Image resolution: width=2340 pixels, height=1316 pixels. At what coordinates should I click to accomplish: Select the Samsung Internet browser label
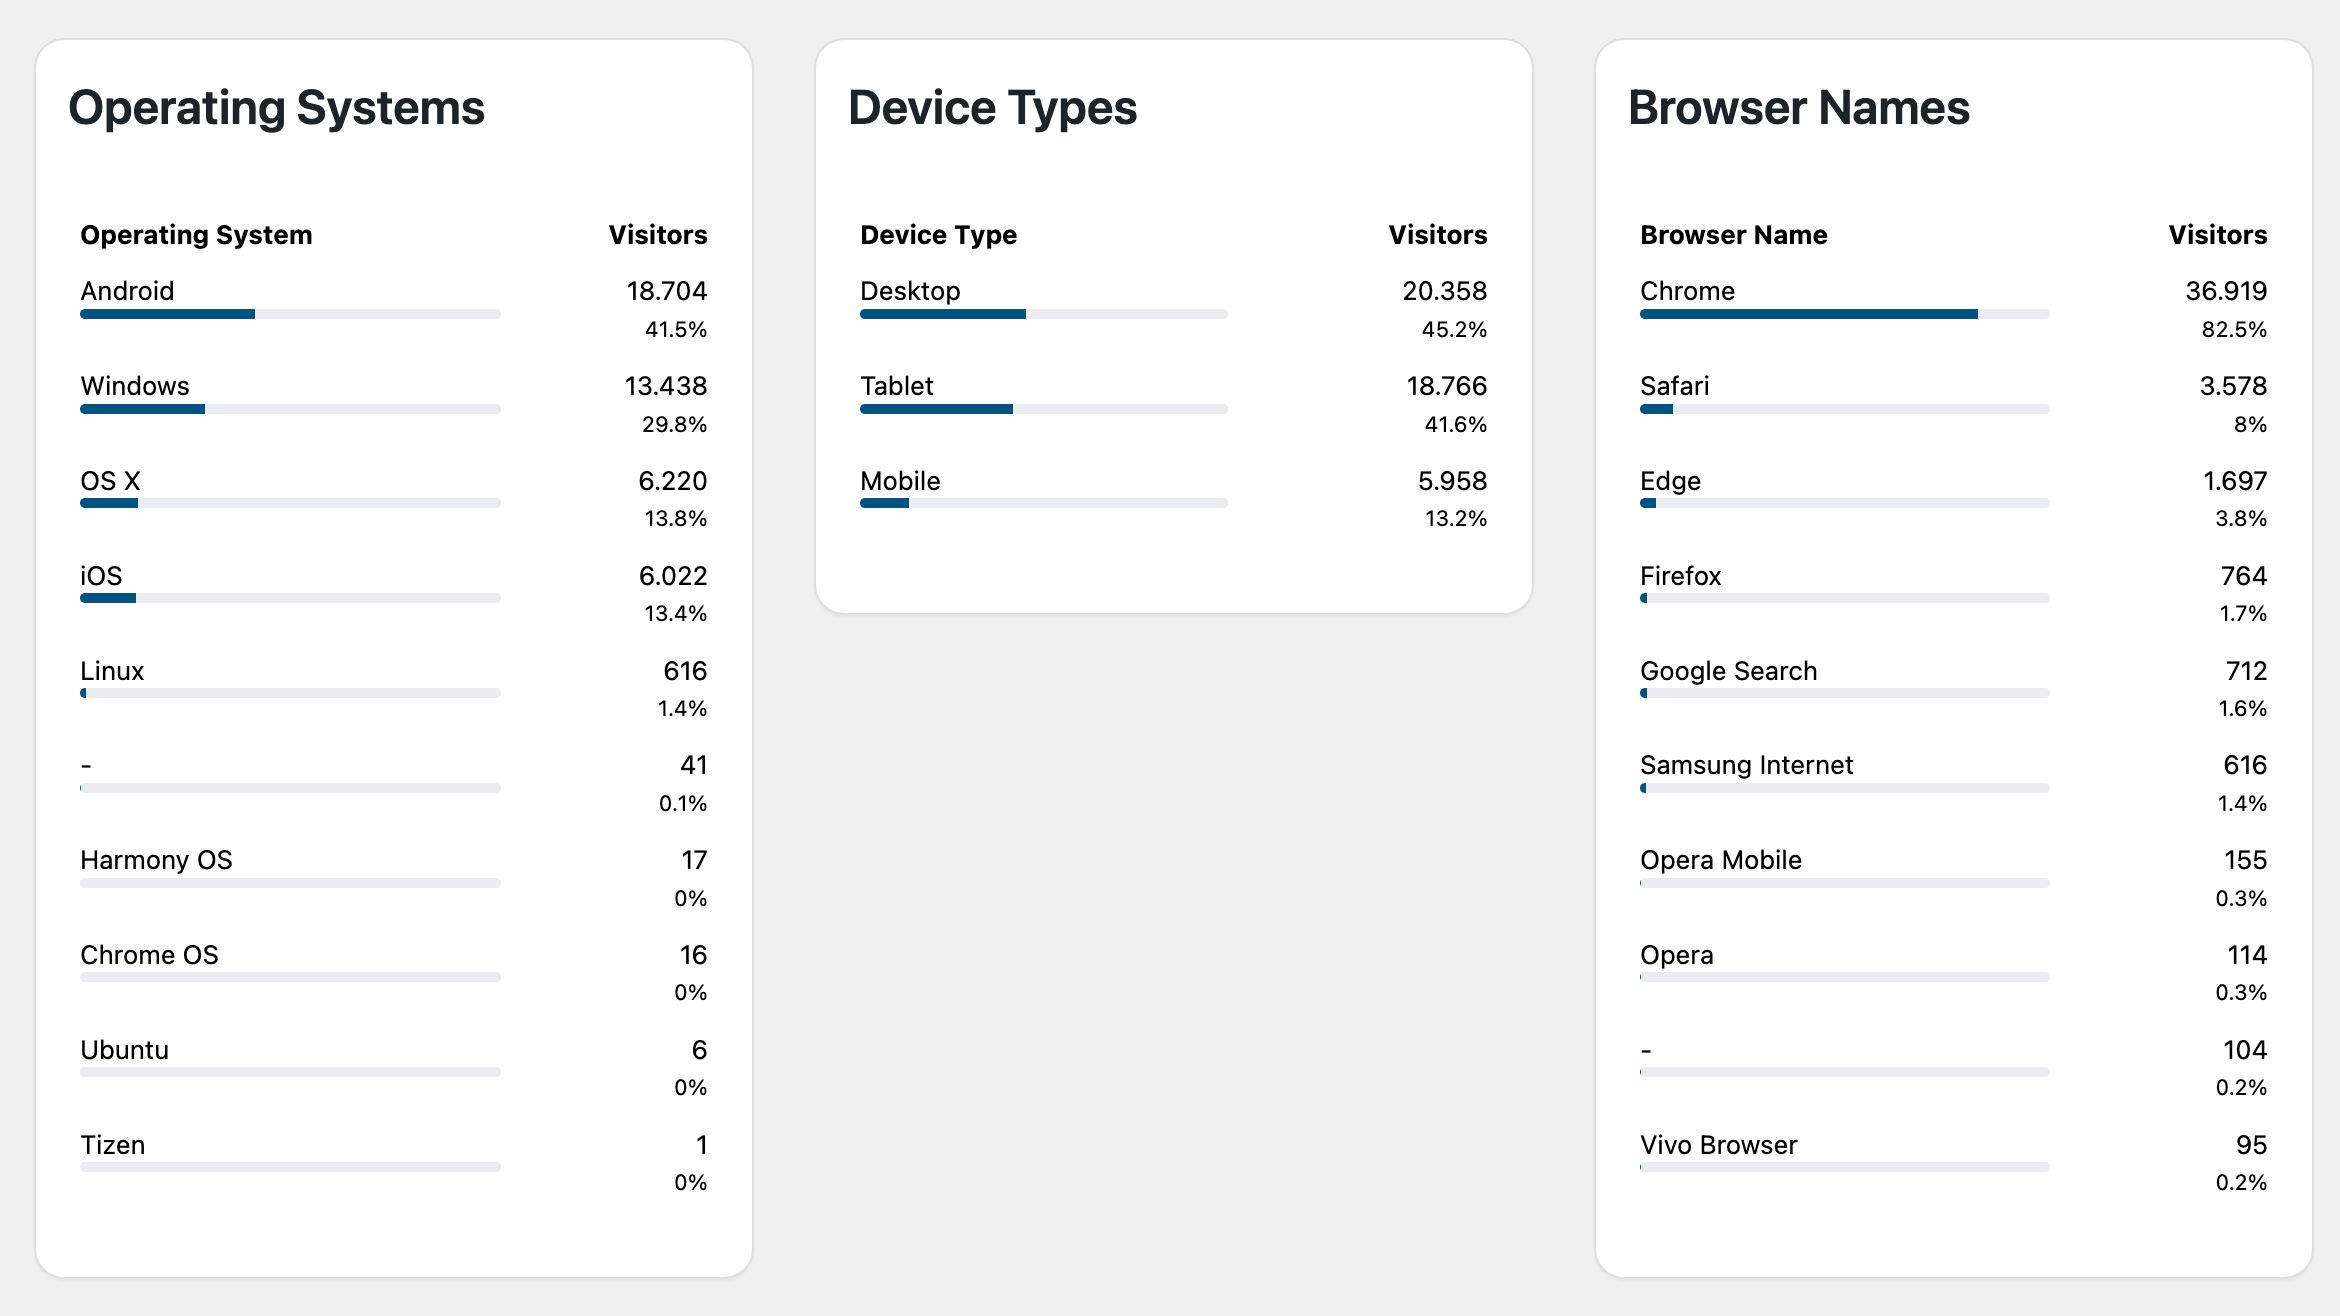[1746, 765]
